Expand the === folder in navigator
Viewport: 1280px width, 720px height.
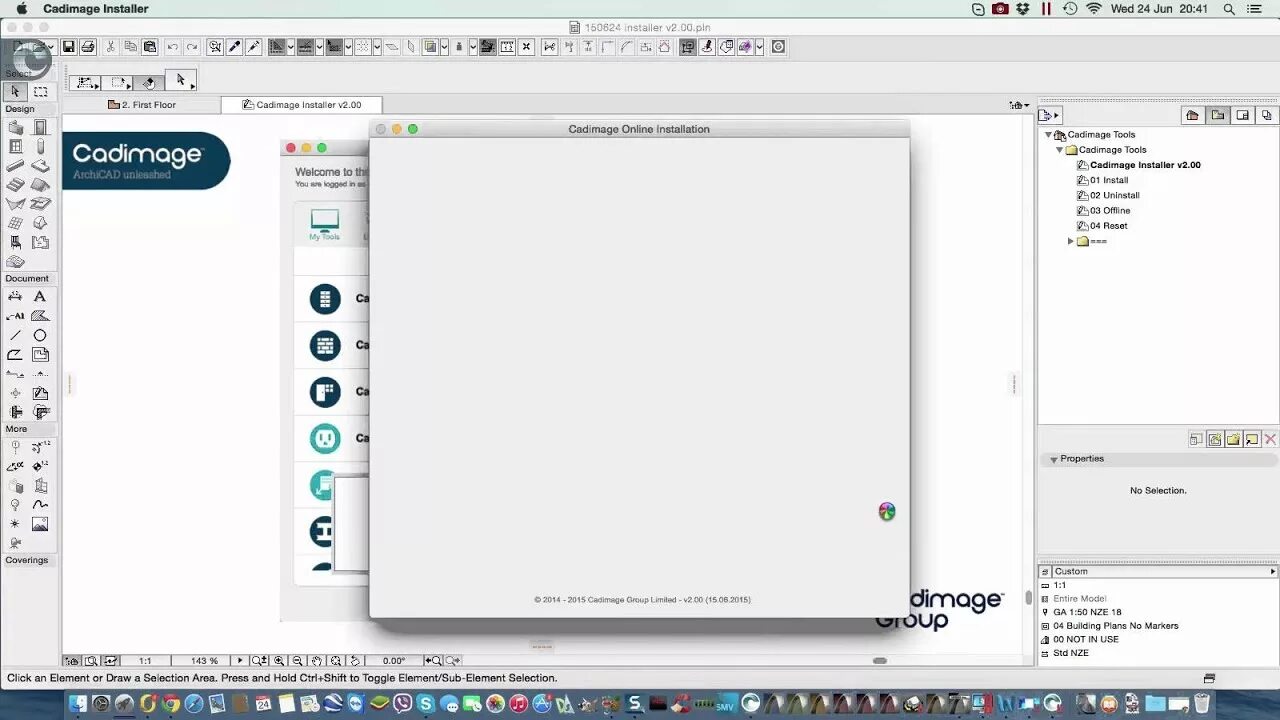(1070, 241)
